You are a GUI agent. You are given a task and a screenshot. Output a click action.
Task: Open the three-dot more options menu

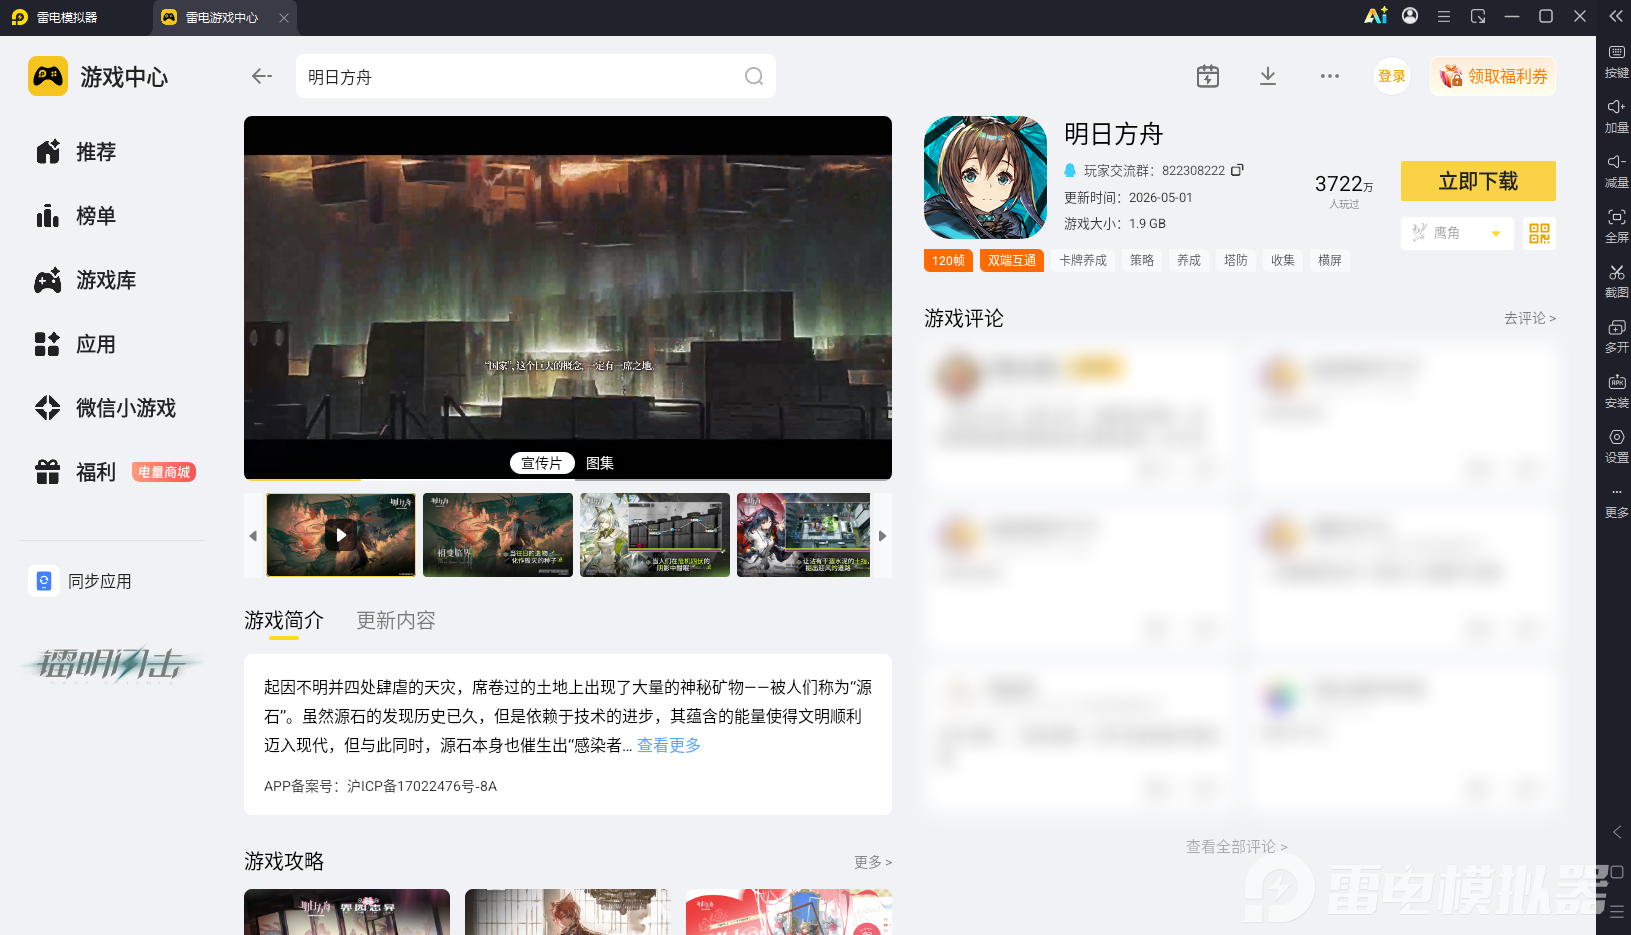pyautogui.click(x=1329, y=76)
